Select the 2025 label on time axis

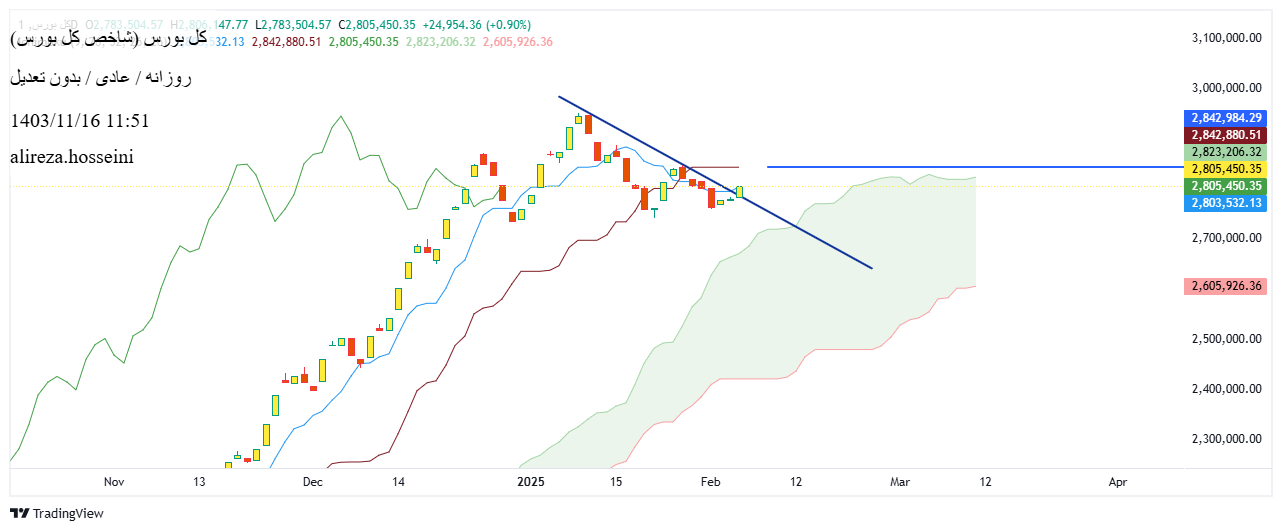[x=532, y=482]
